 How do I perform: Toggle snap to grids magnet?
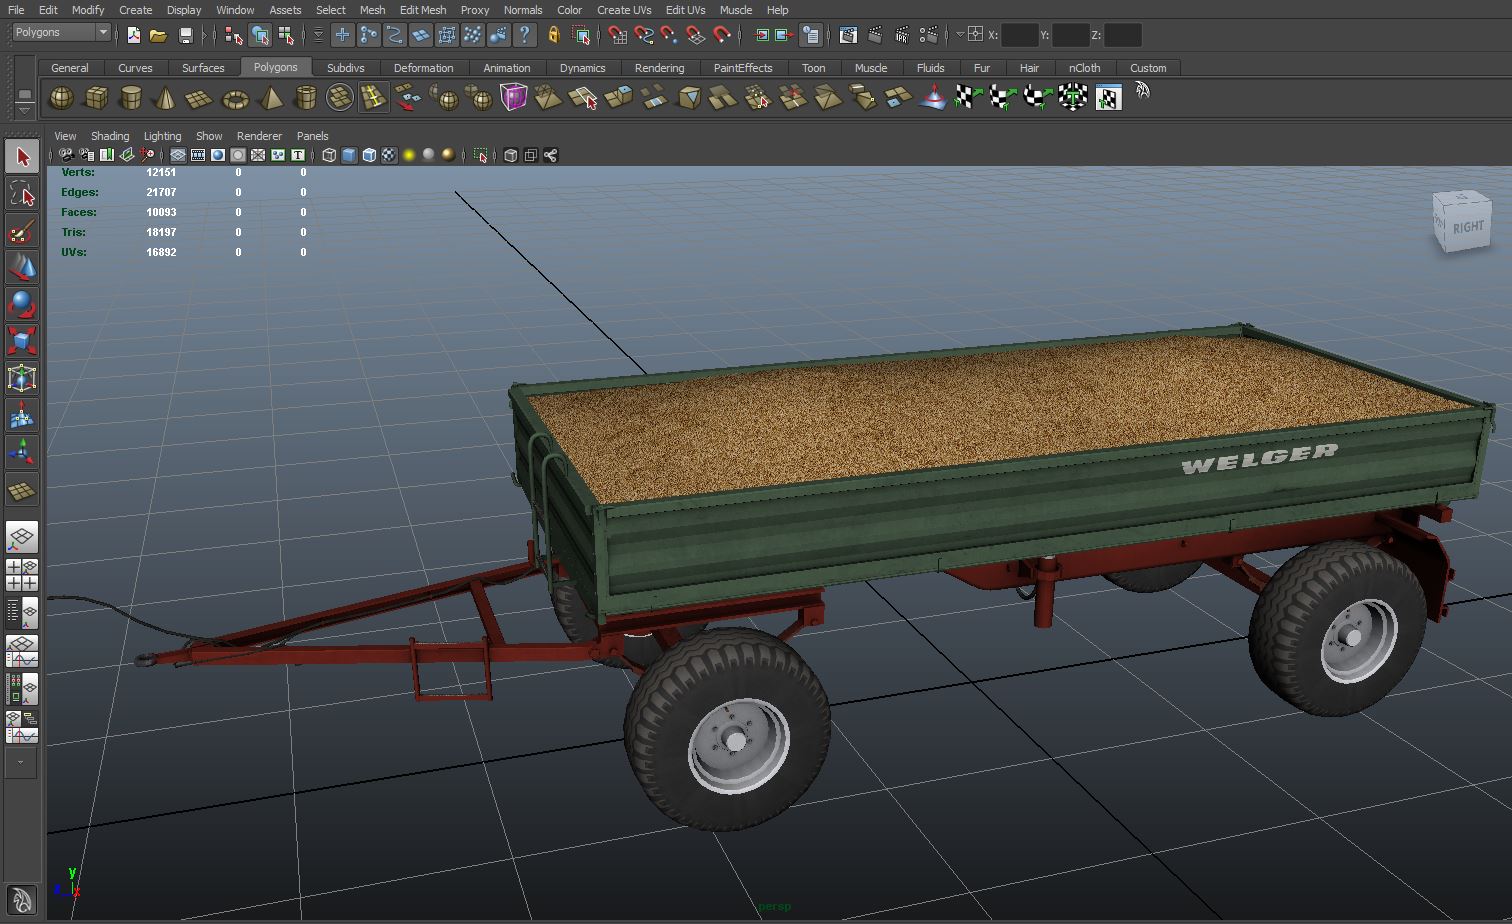pos(618,35)
